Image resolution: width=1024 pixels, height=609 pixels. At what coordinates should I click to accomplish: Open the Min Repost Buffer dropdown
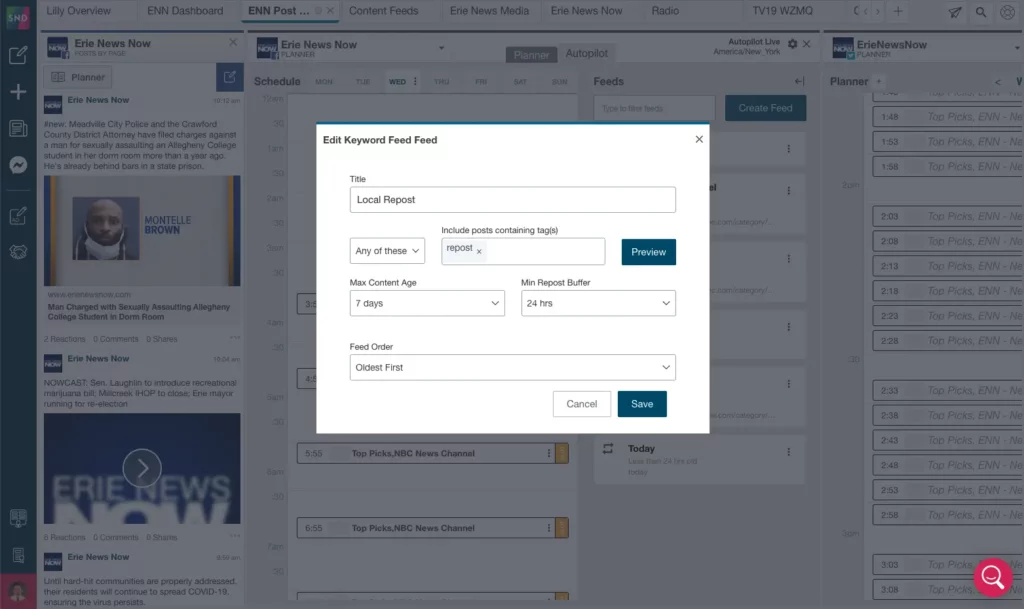point(598,303)
